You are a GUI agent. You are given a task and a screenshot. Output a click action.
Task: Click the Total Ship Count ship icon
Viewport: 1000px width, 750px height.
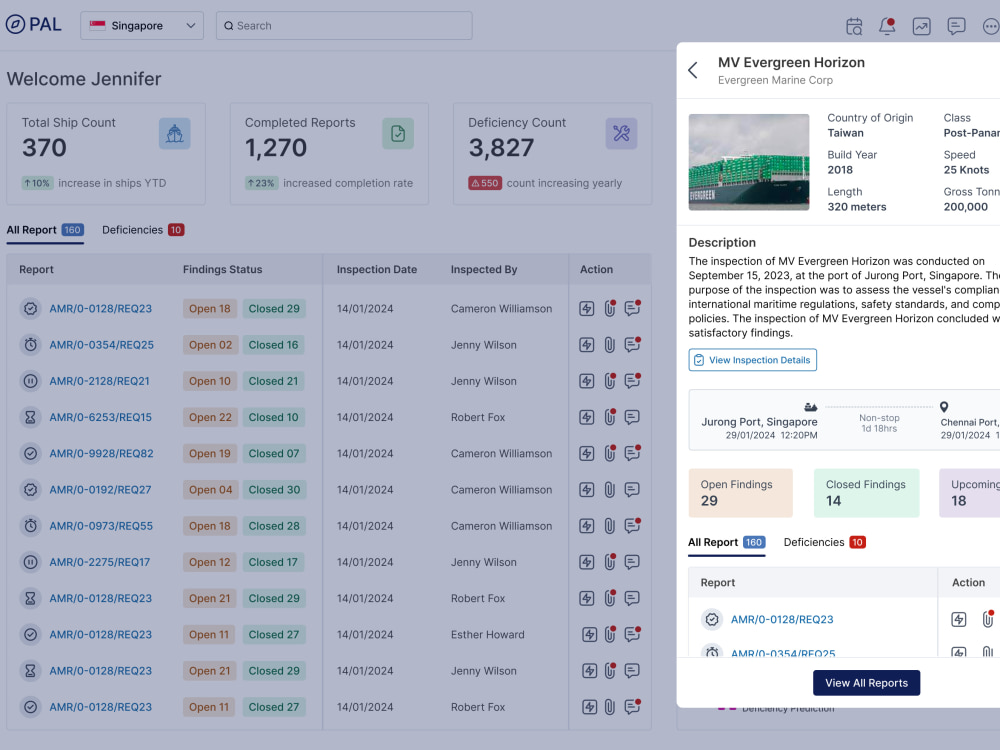point(175,133)
